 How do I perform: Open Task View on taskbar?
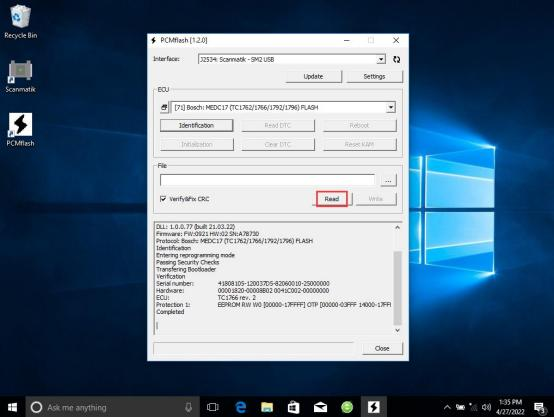coord(213,407)
